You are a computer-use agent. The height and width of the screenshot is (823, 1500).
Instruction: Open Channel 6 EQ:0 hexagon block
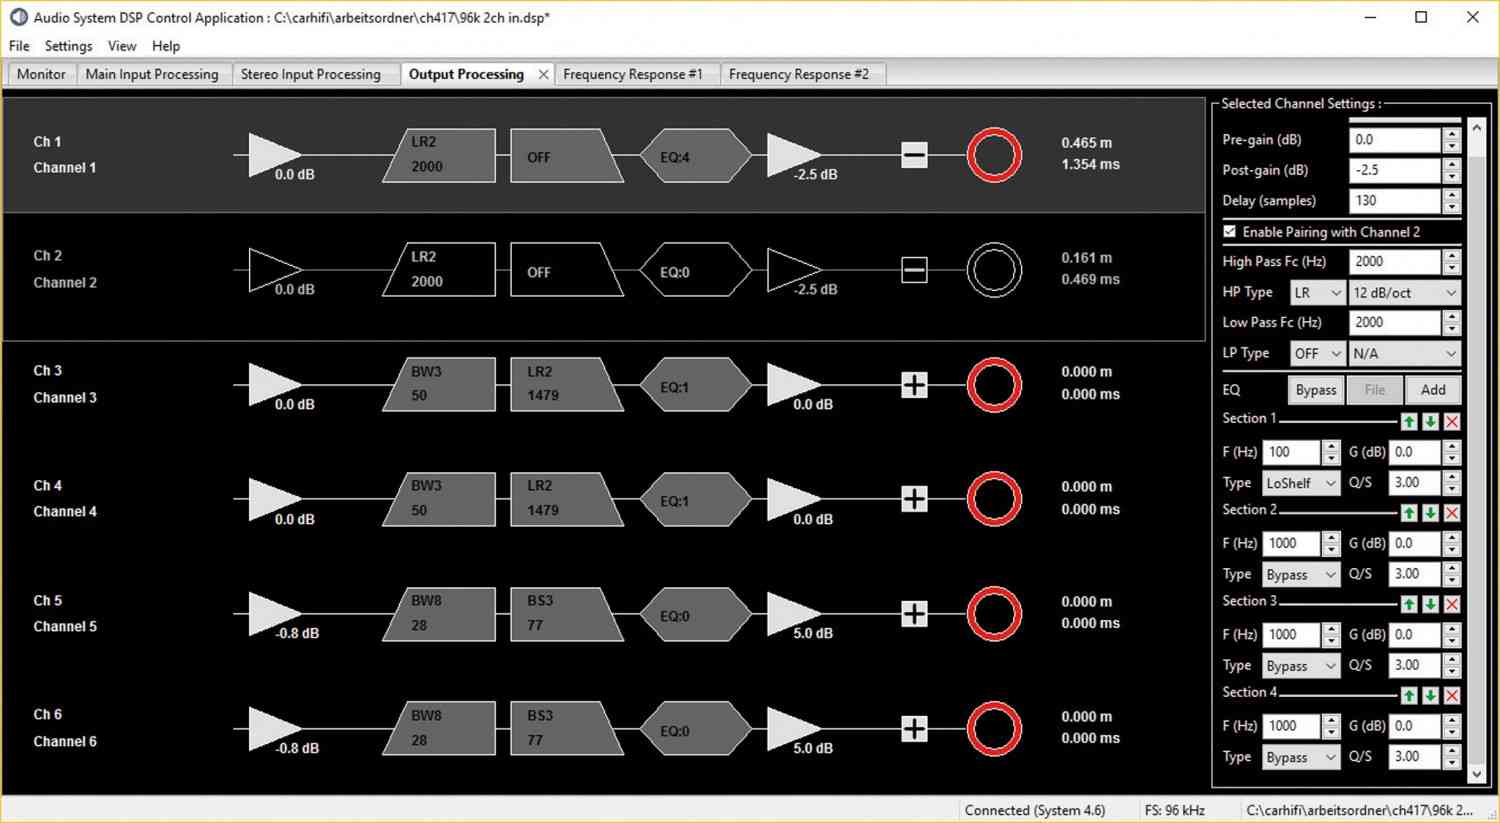(695, 729)
